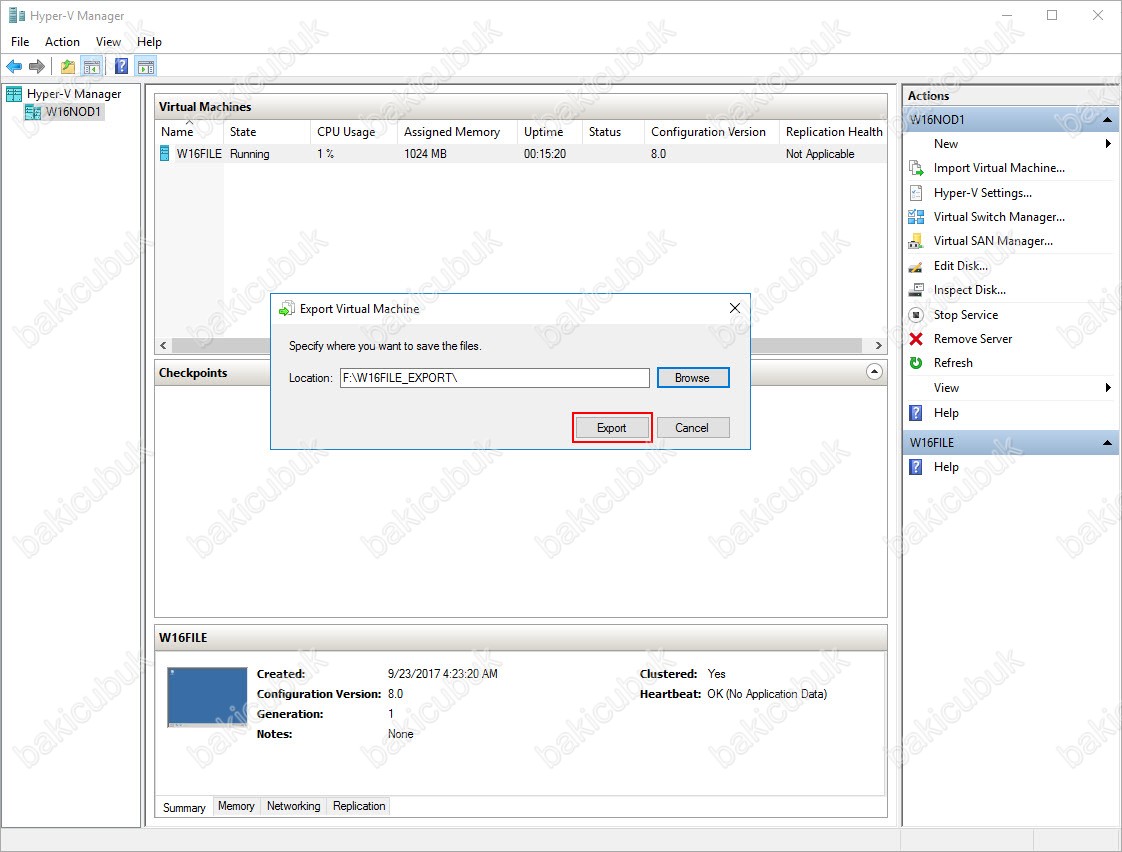Click the Import Virtual Machine icon
This screenshot has height=852, width=1122.
coord(916,168)
